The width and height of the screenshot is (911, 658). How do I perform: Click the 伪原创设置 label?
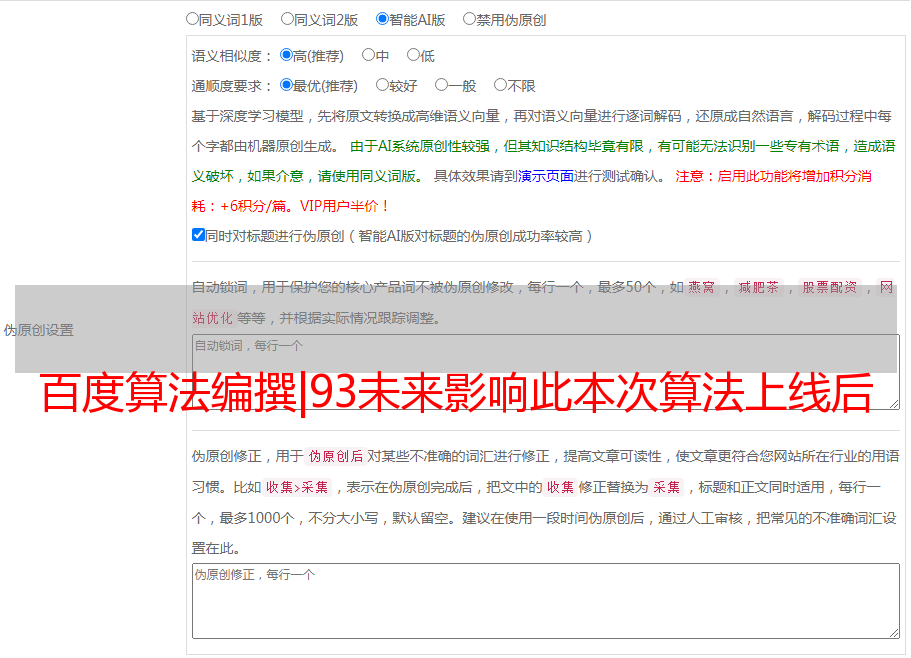(x=39, y=330)
